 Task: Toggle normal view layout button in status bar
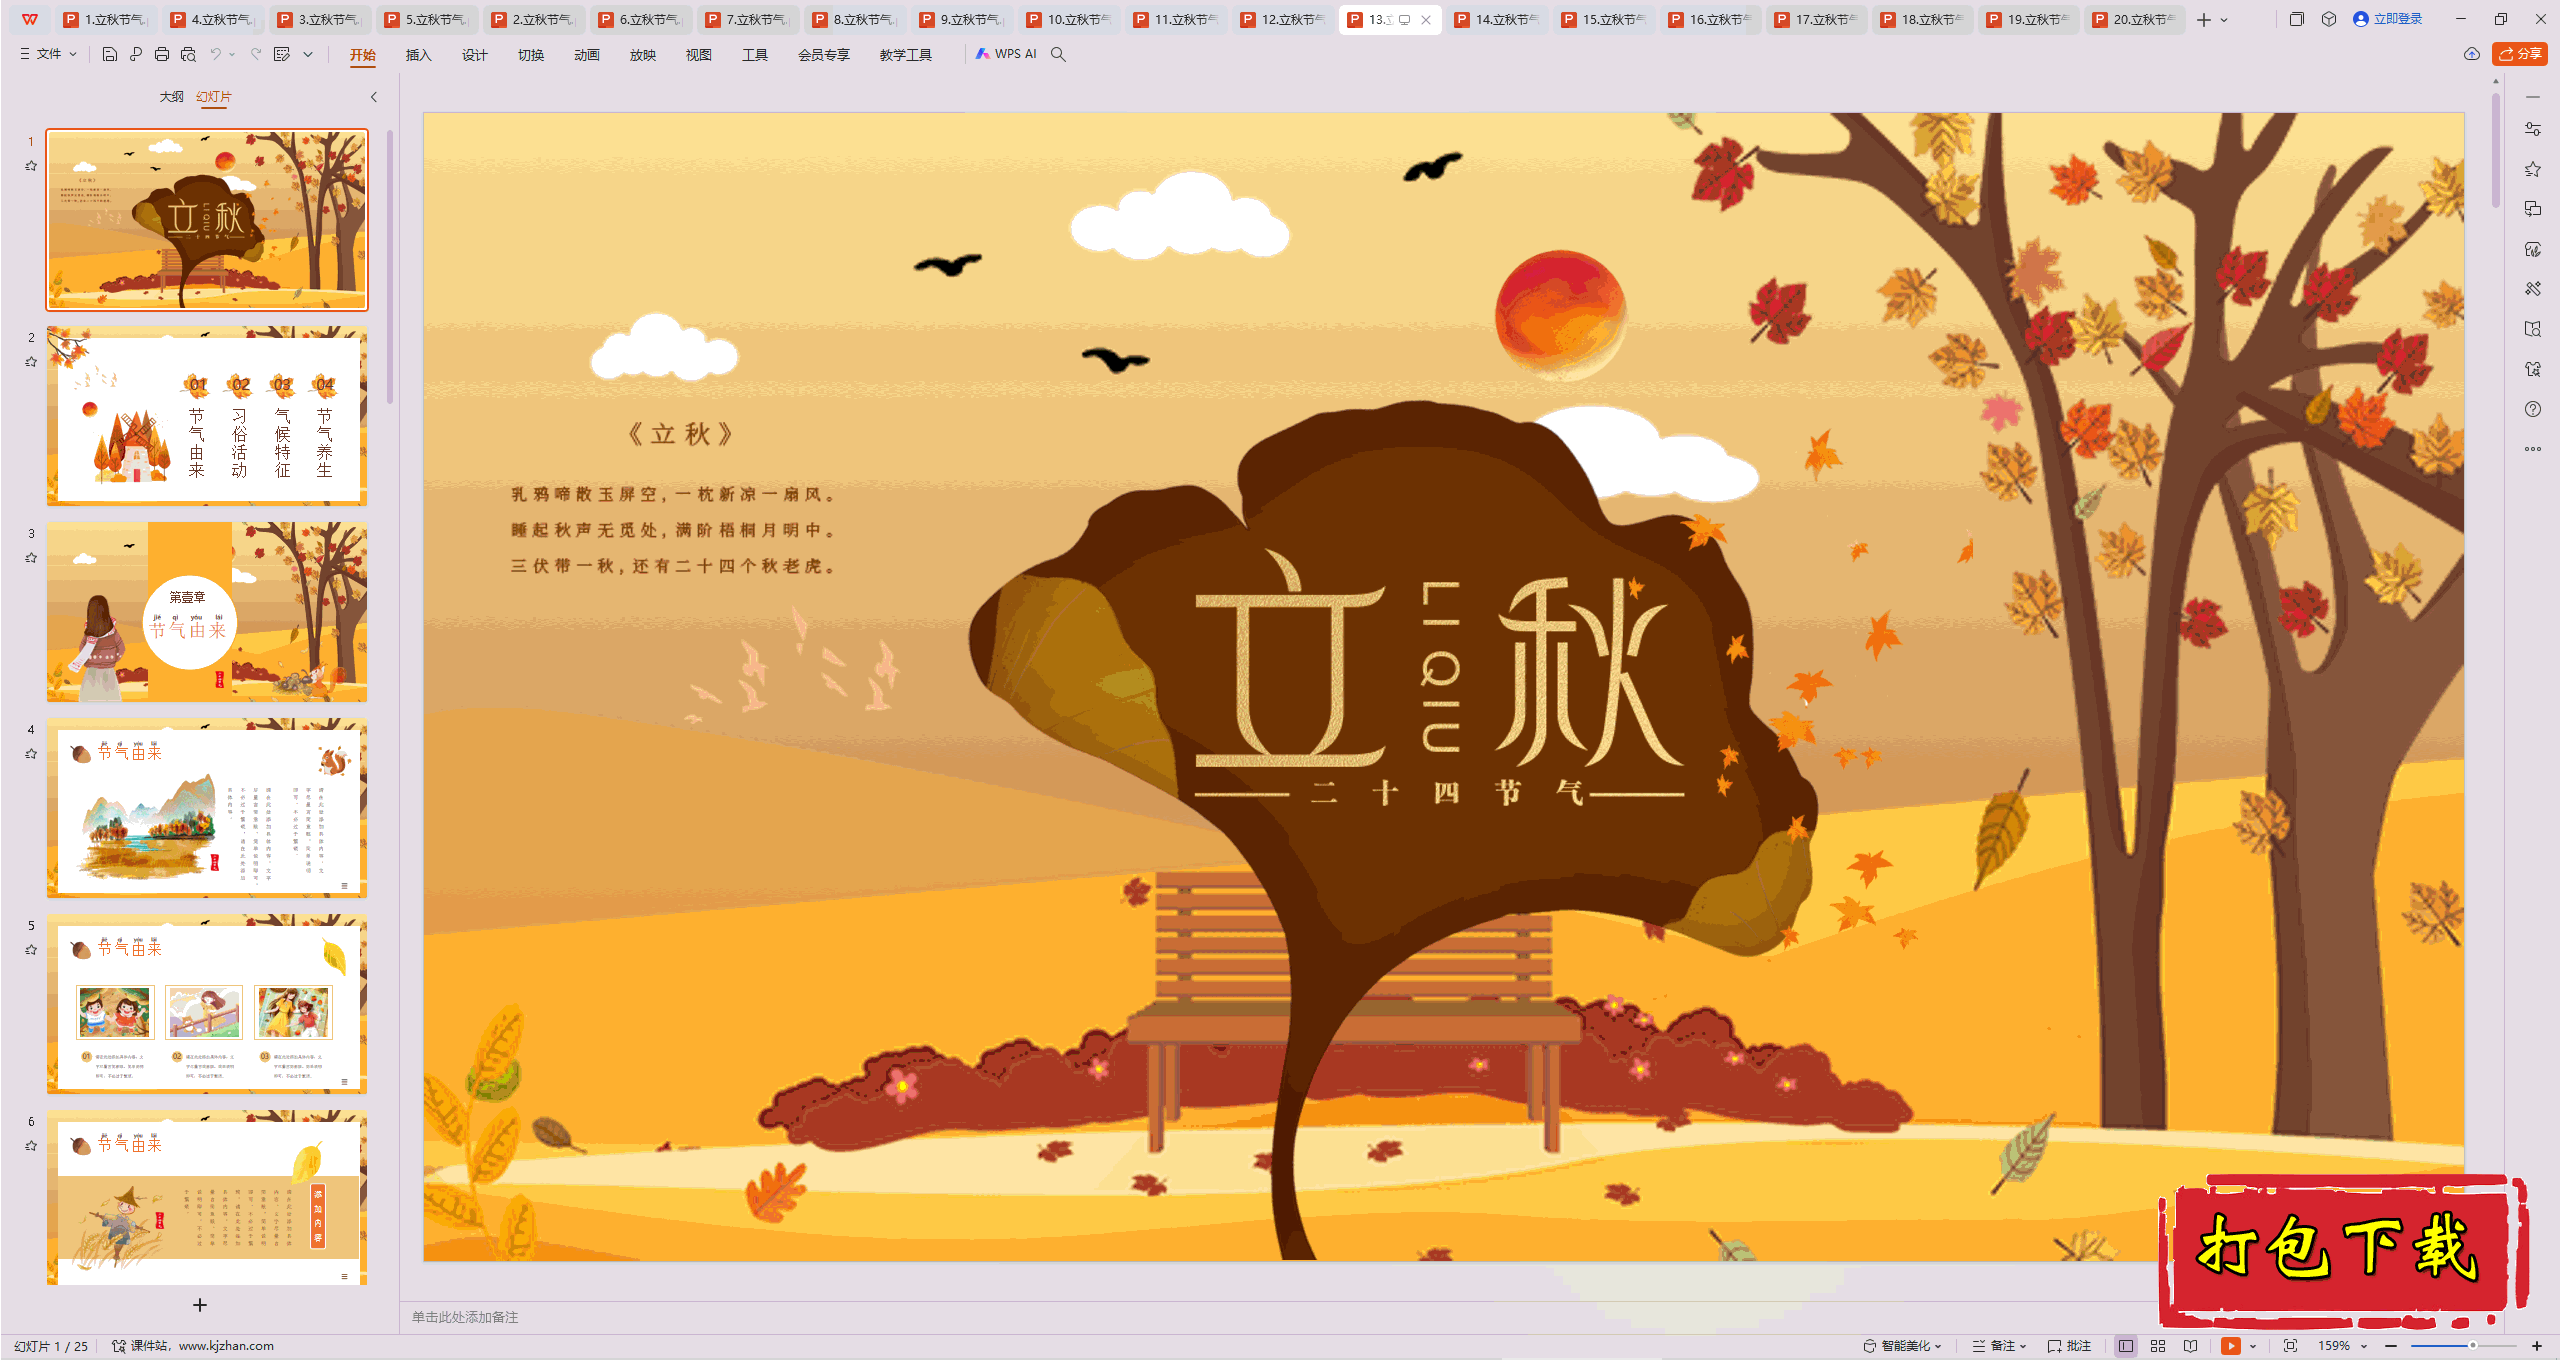pyautogui.click(x=2126, y=1346)
